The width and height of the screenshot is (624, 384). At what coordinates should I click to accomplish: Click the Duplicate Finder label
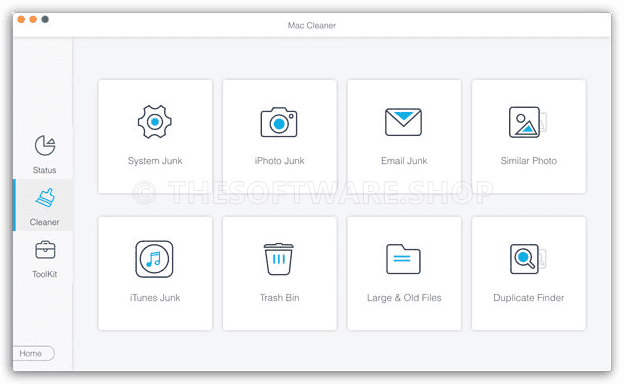pyautogui.click(x=528, y=298)
